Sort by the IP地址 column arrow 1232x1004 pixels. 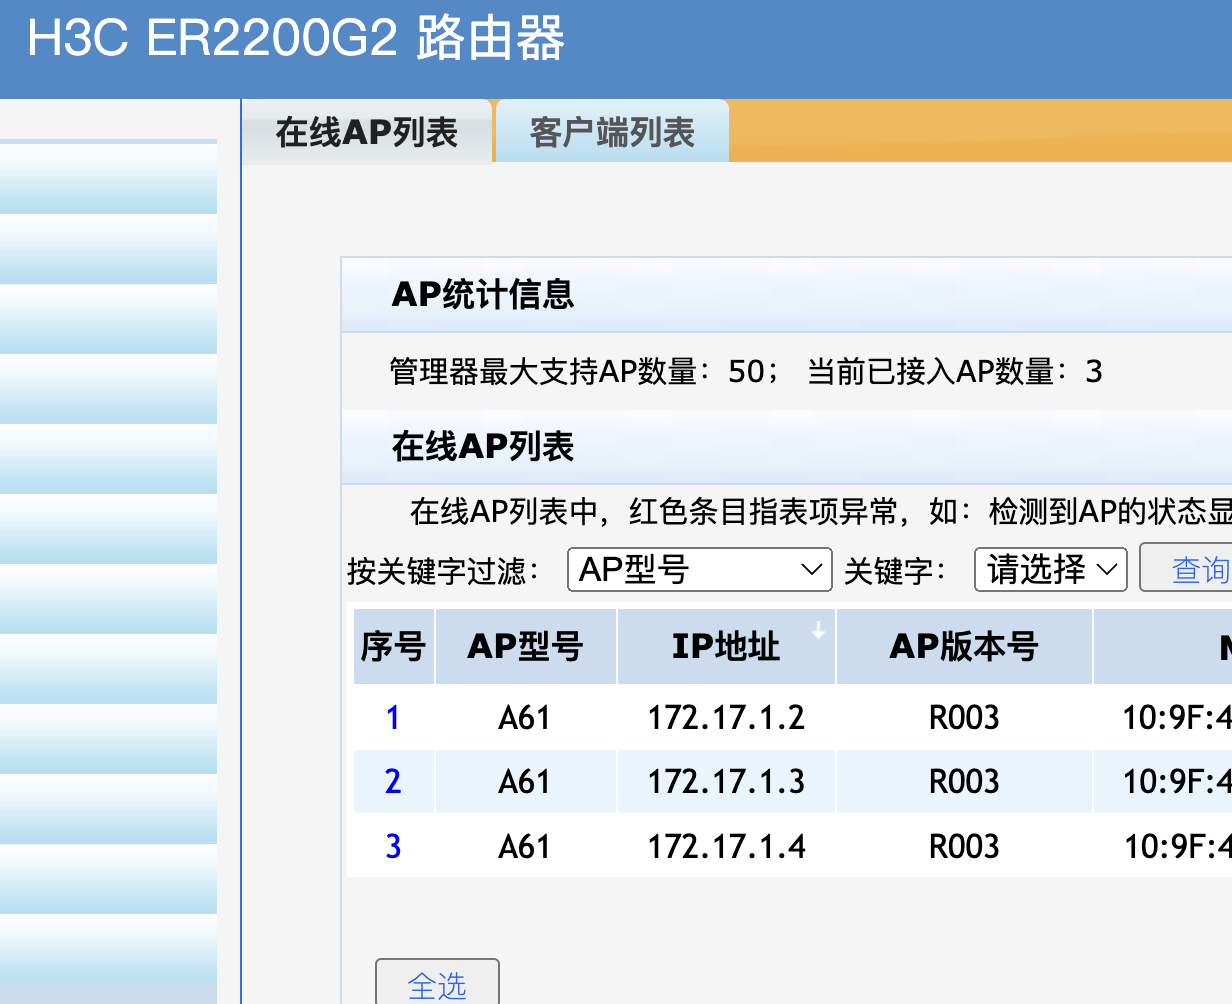pos(818,630)
